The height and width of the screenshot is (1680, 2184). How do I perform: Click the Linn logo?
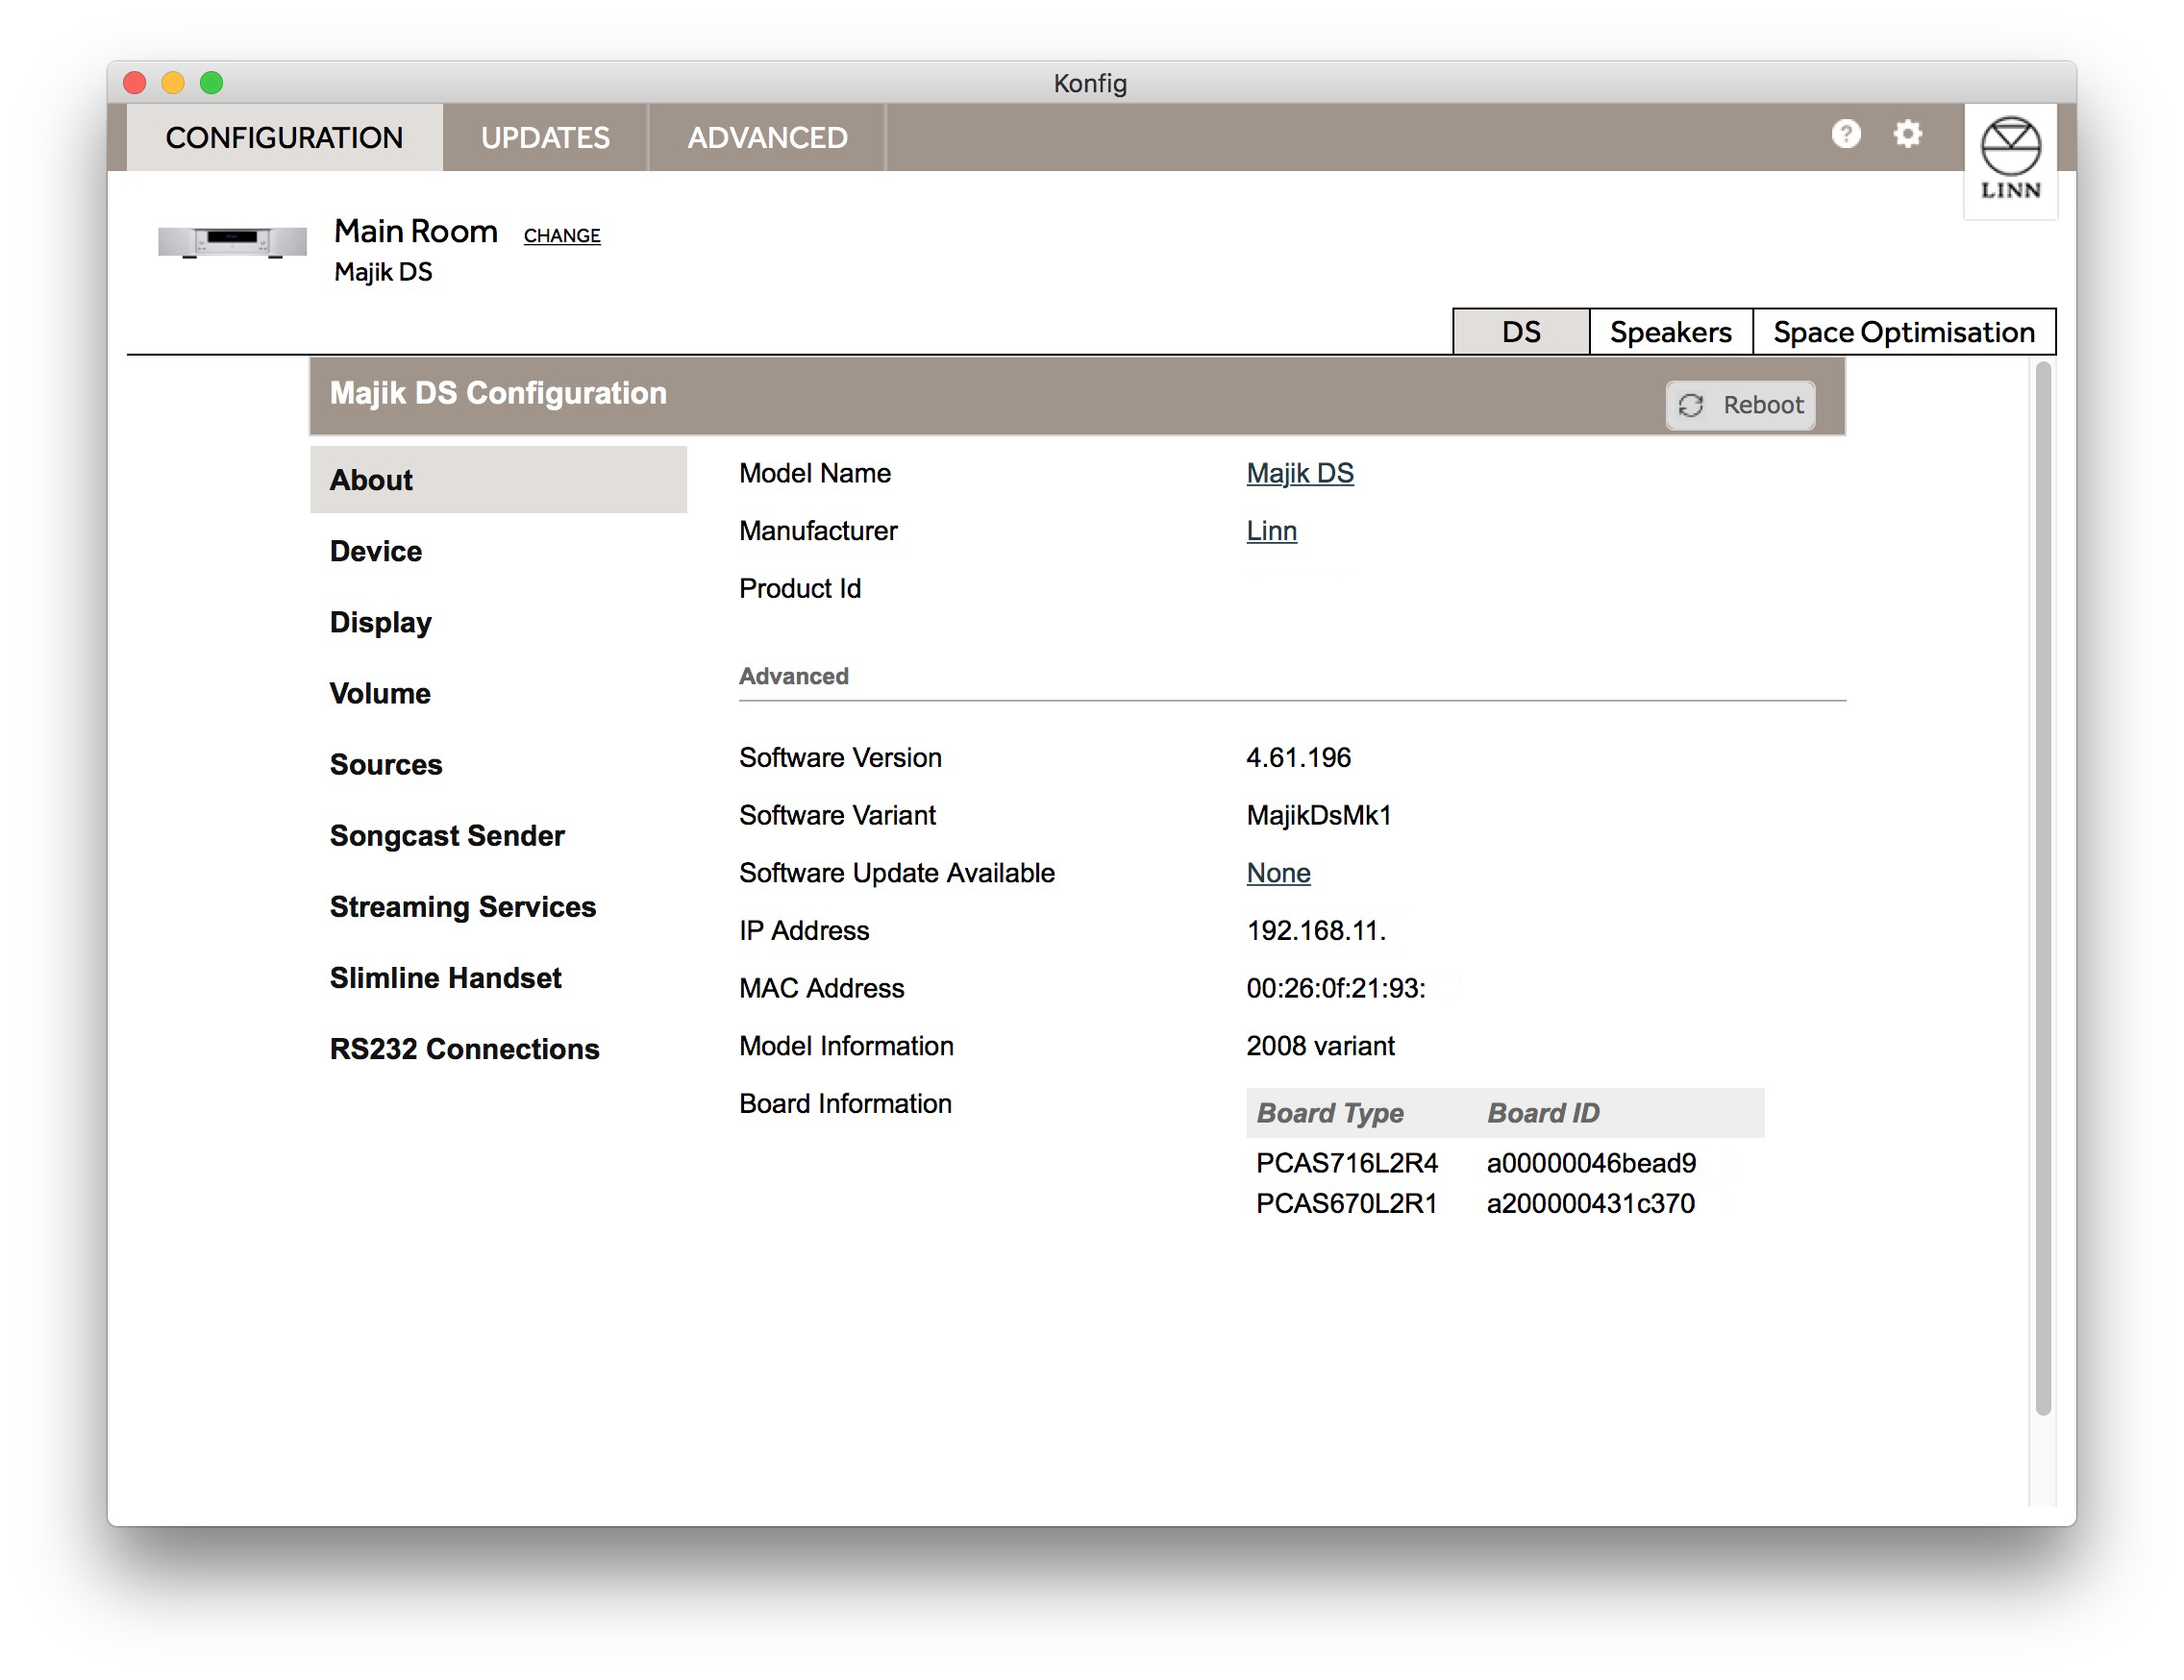[2010, 160]
